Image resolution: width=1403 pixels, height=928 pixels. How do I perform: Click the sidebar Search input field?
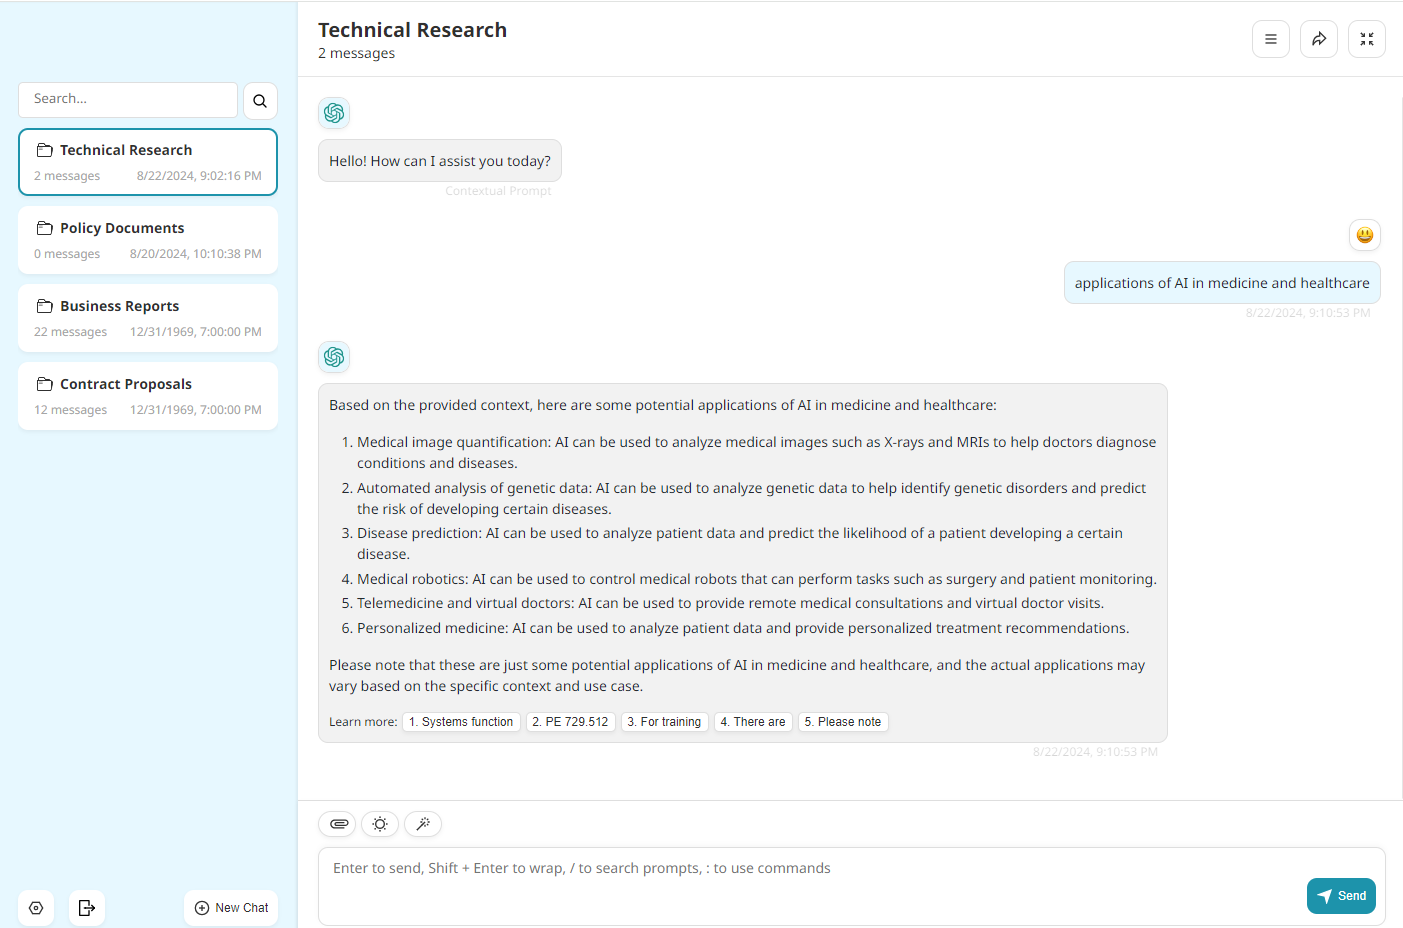pyautogui.click(x=128, y=100)
